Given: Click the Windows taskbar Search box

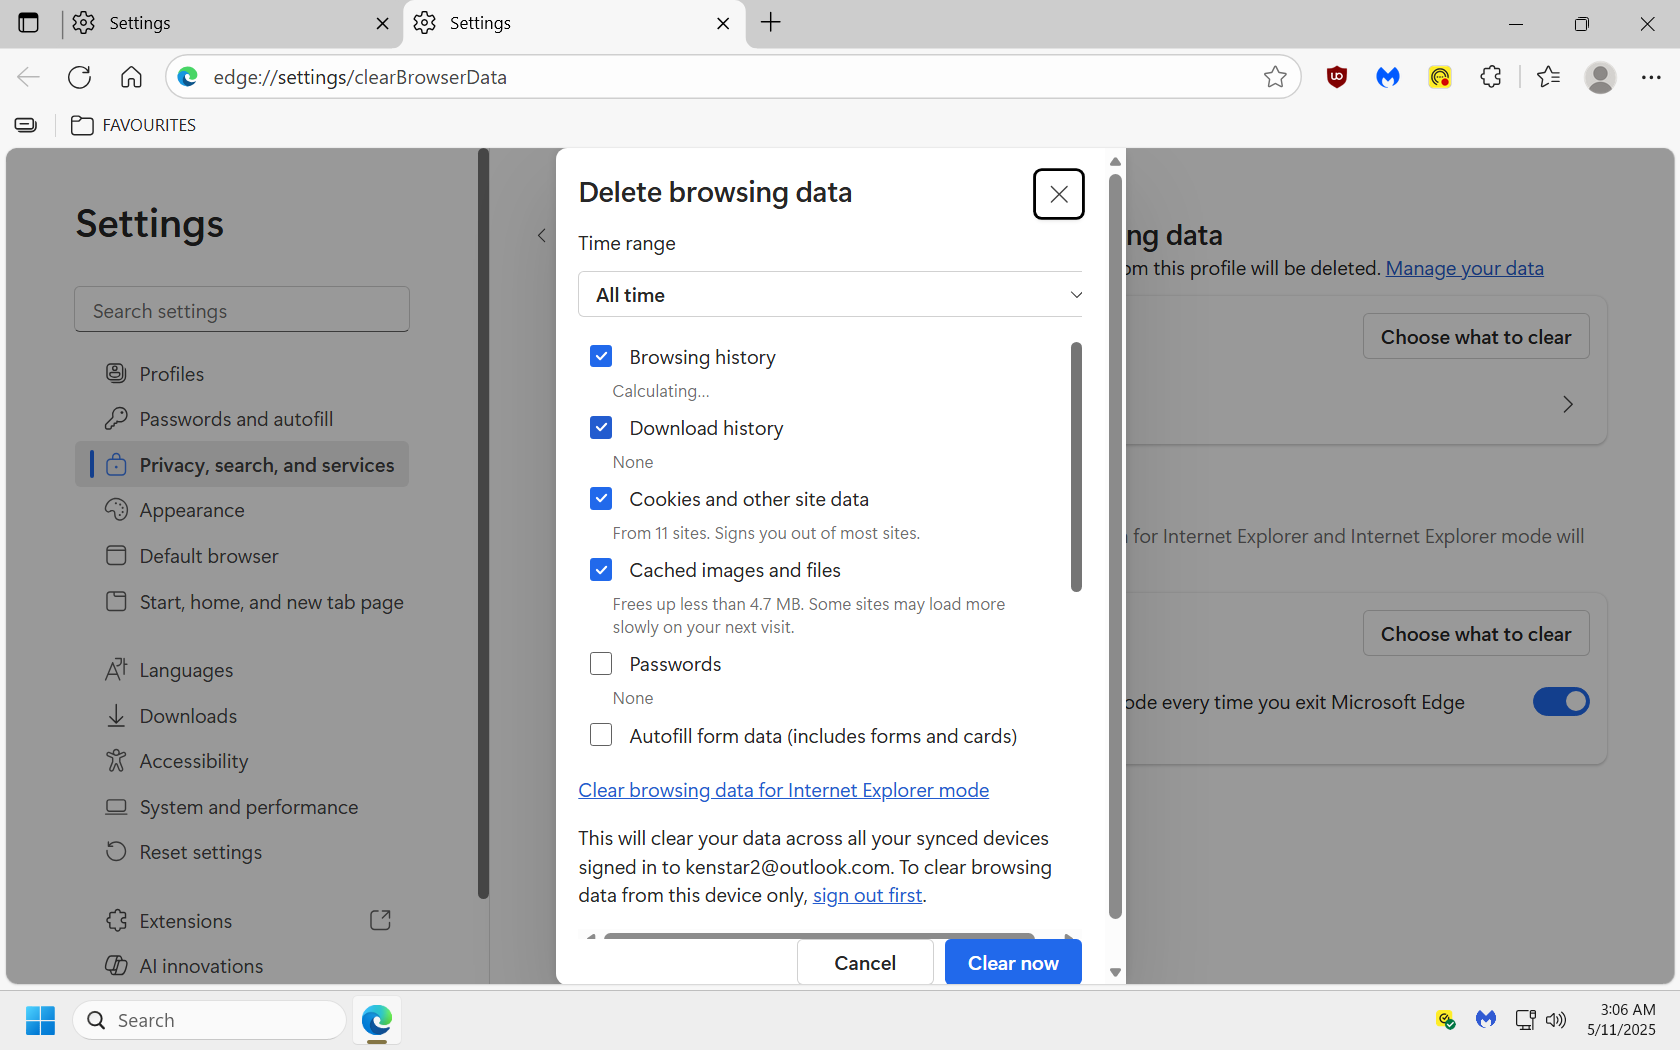Looking at the screenshot, I should point(209,1020).
